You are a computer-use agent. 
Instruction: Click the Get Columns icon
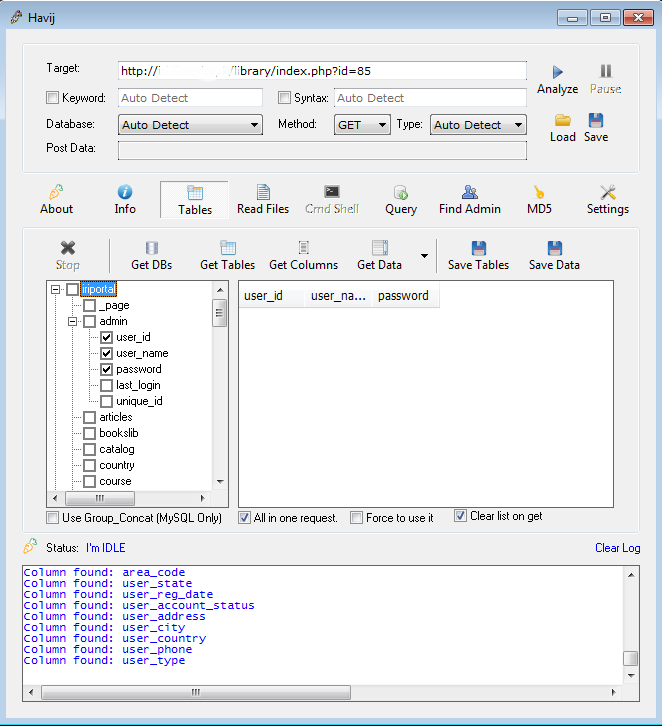coord(304,248)
